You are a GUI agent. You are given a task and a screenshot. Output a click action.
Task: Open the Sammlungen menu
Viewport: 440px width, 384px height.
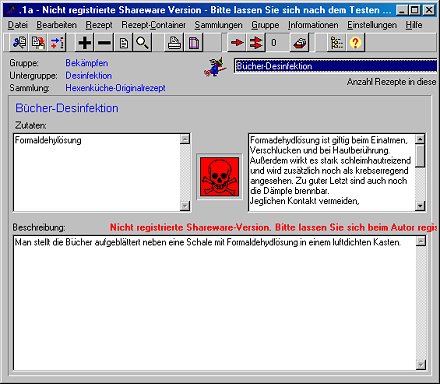(218, 25)
